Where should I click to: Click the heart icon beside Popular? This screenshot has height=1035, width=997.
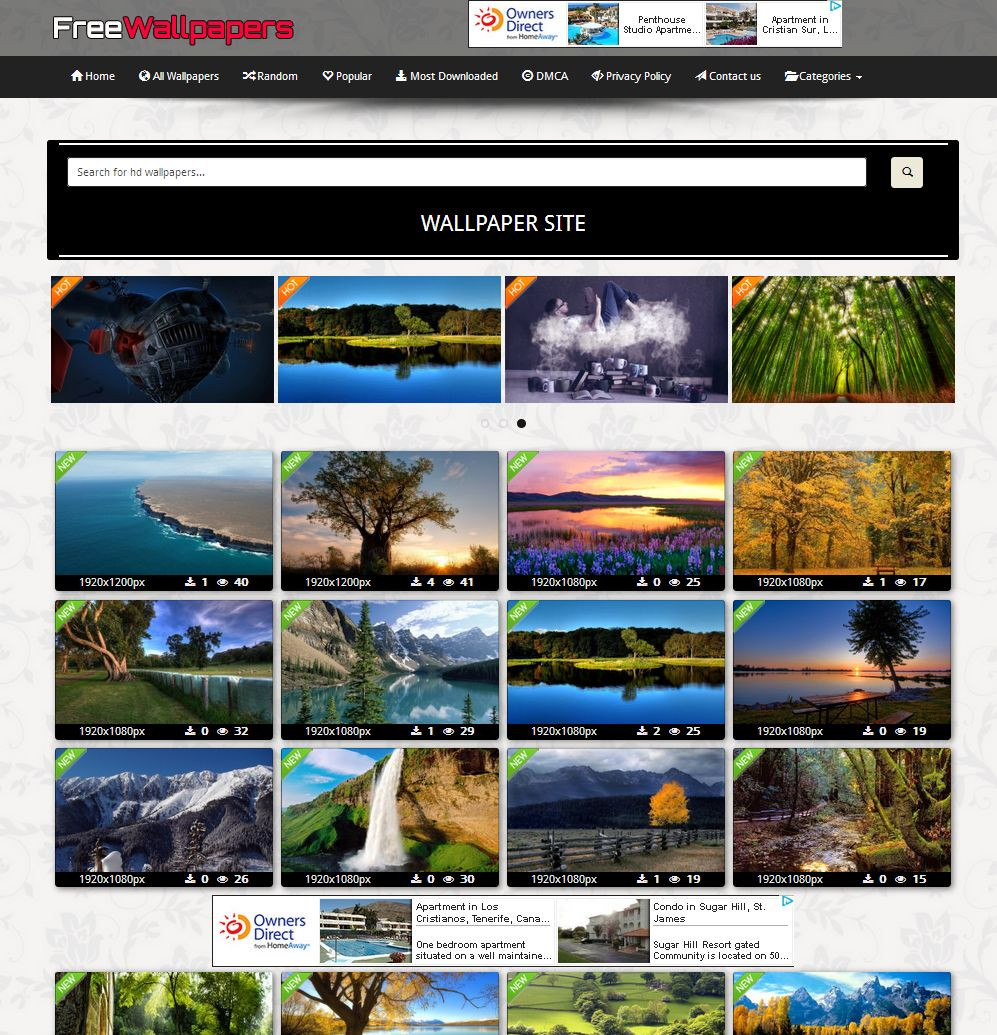point(327,76)
